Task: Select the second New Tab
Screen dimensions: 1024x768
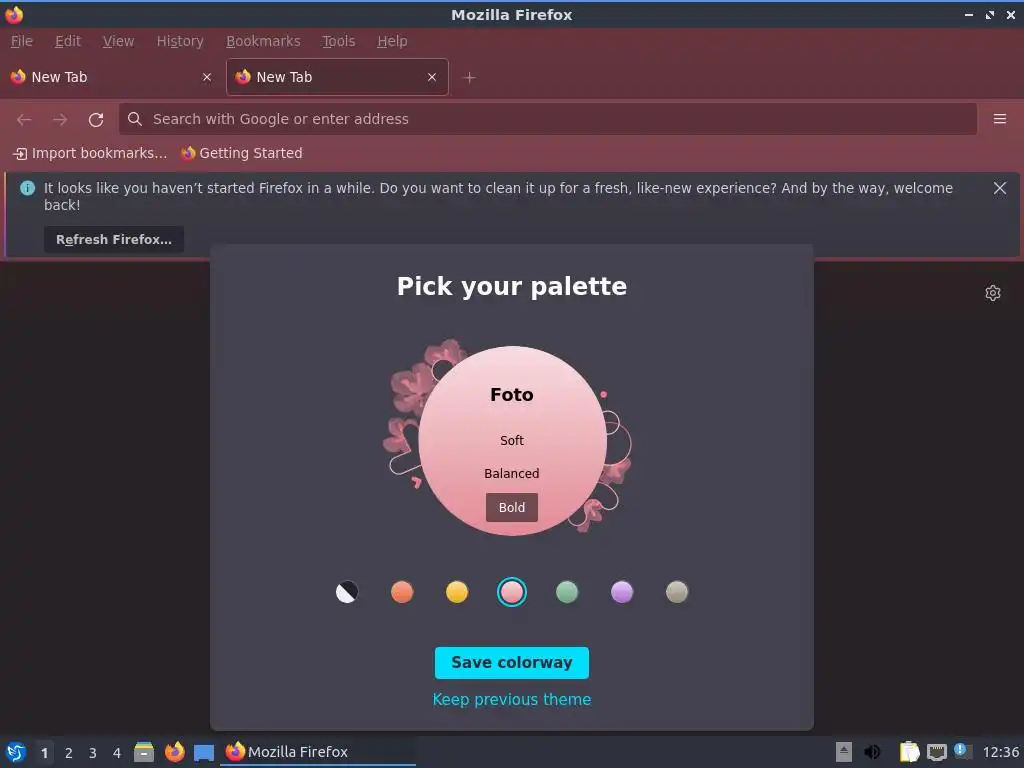Action: click(337, 77)
